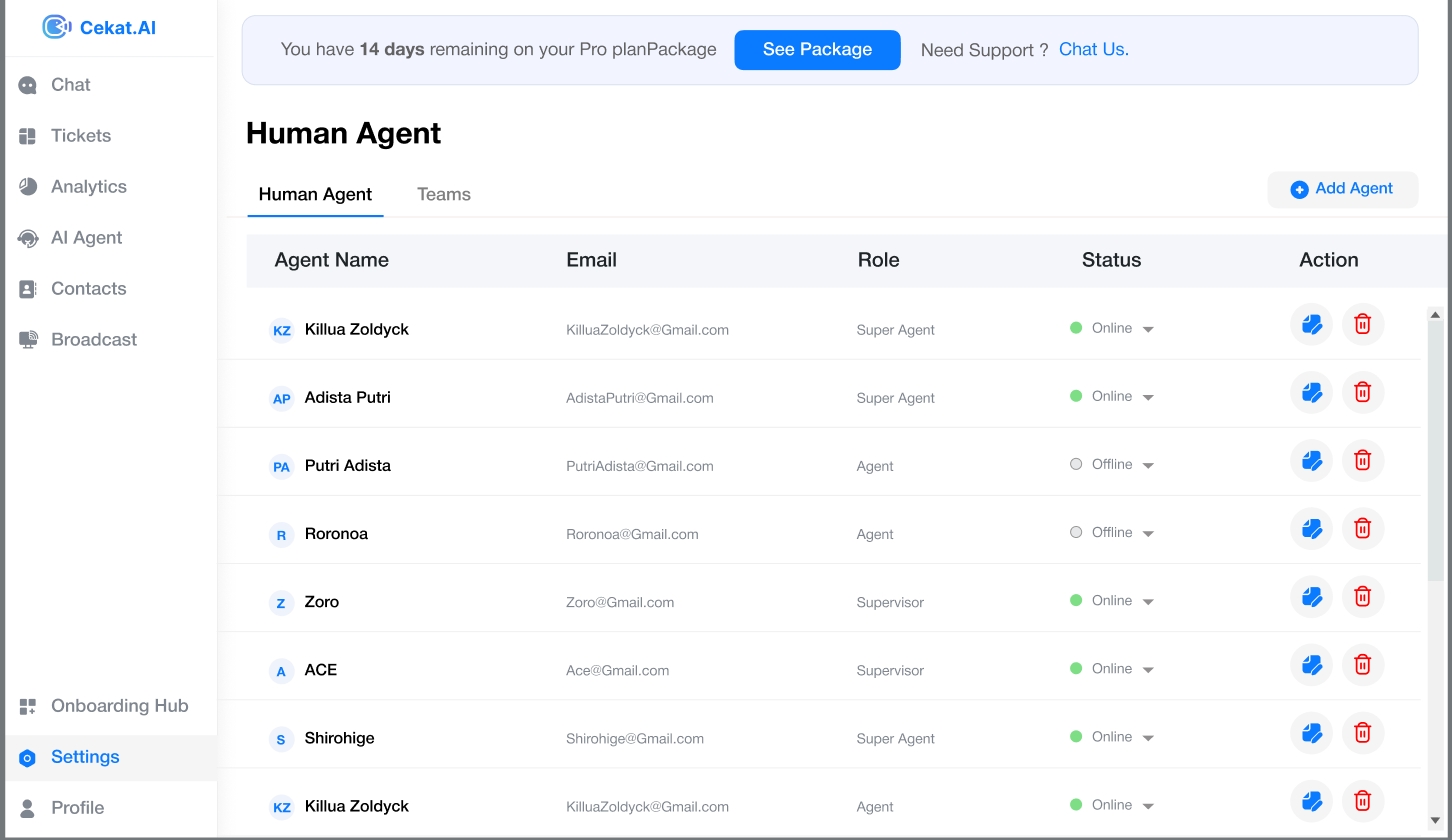Viewport: 1452px width, 840px height.
Task: Open Chat from the sidebar
Action: click(x=70, y=85)
